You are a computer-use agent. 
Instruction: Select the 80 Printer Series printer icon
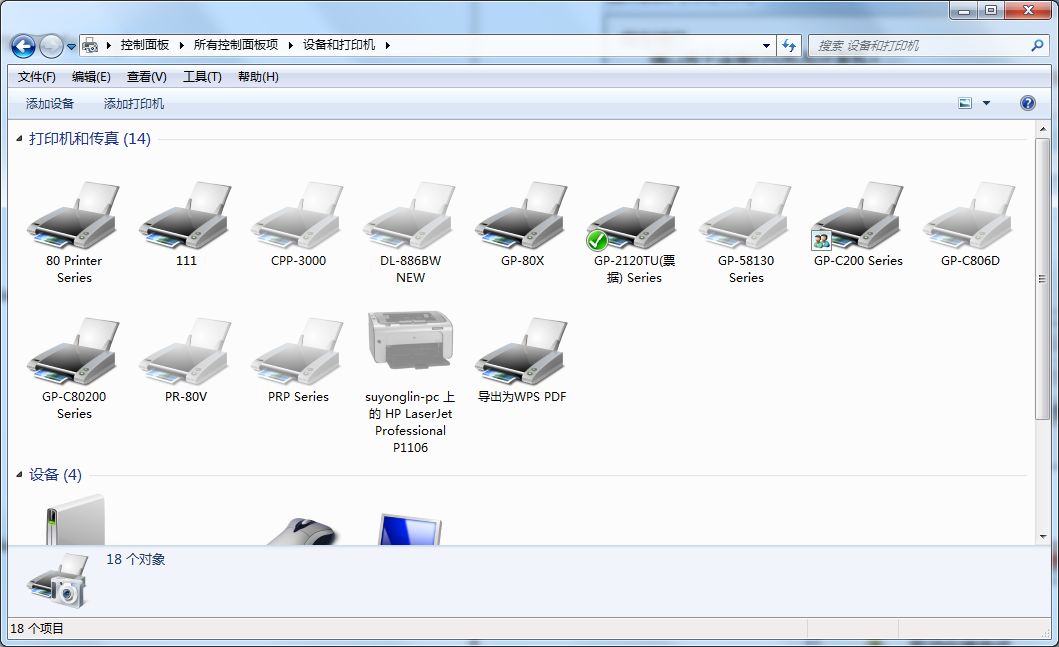pyautogui.click(x=74, y=215)
